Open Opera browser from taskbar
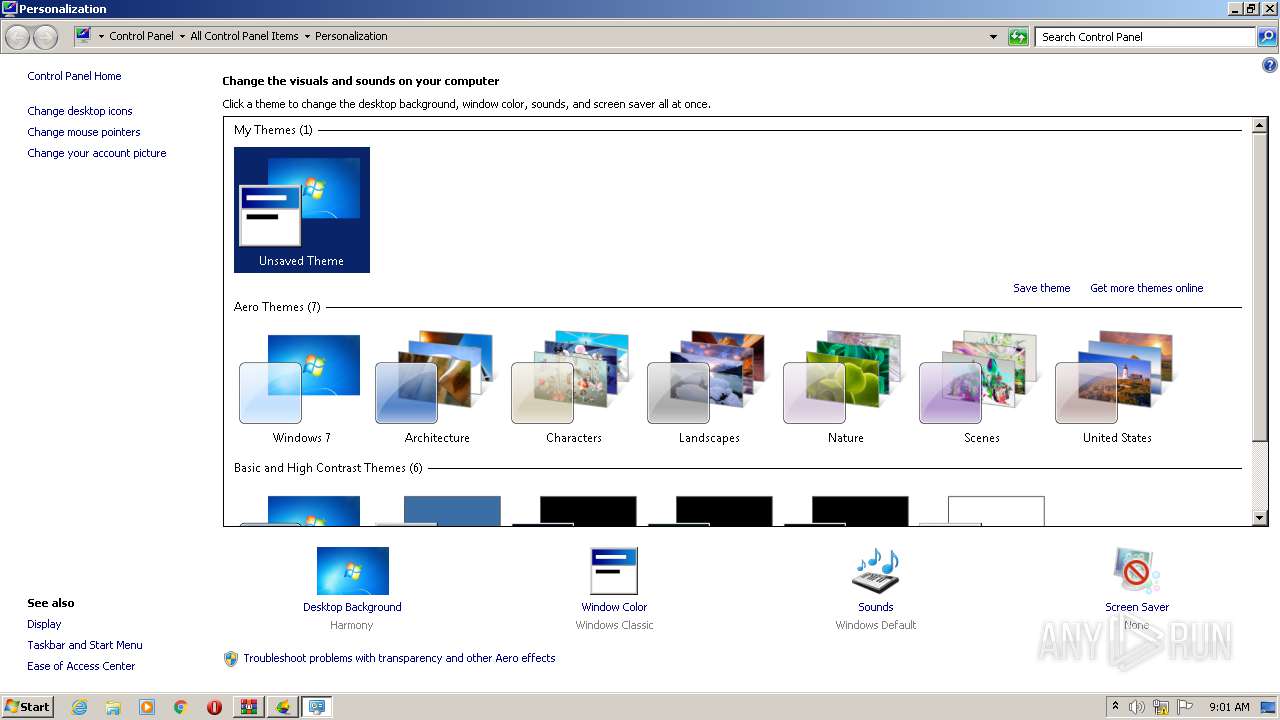This screenshot has width=1280, height=720. [x=214, y=707]
